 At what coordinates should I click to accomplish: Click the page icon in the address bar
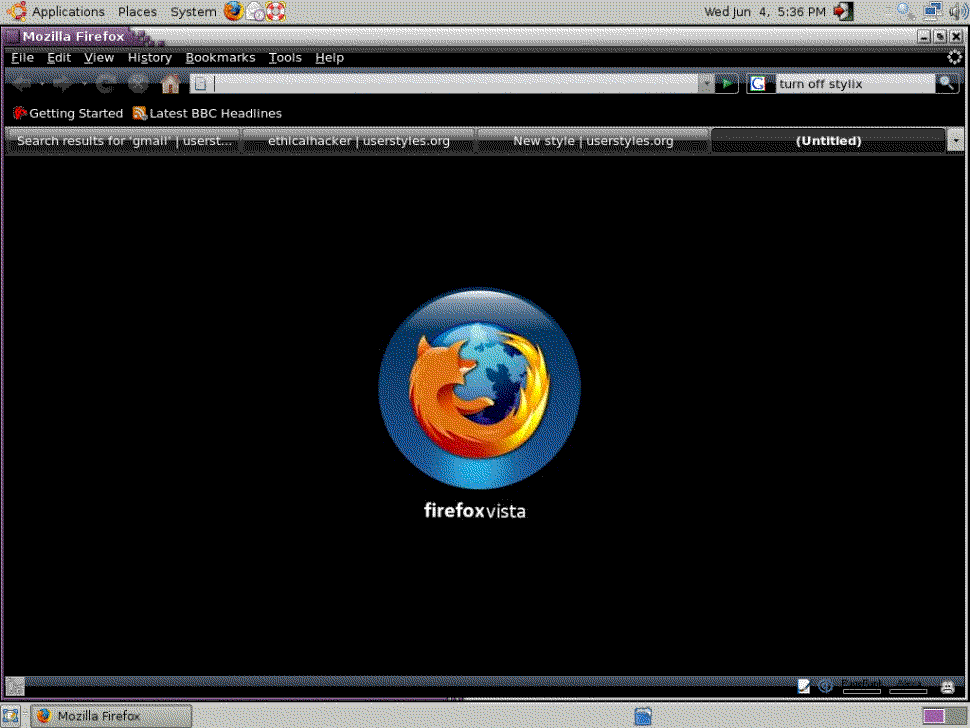point(200,84)
